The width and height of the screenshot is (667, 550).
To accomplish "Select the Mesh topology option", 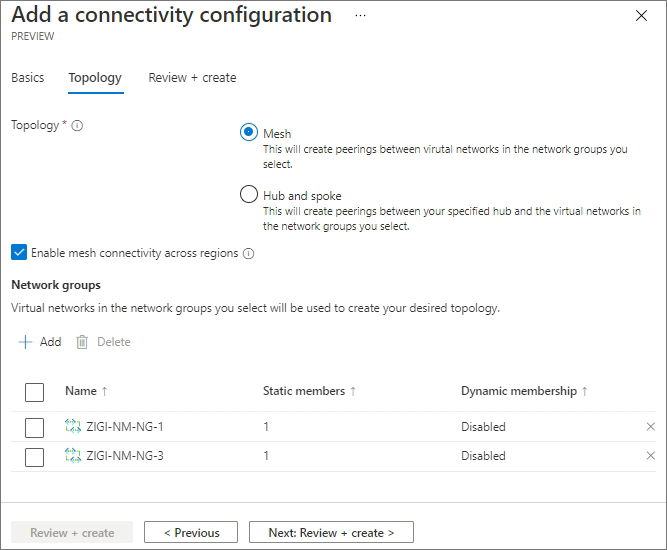I will pos(249,133).
